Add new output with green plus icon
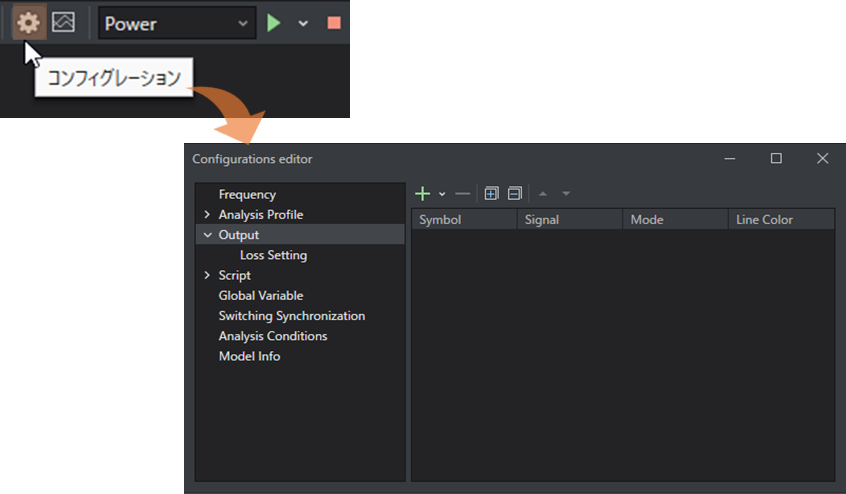Image resolution: width=846 pixels, height=494 pixels. [x=422, y=193]
